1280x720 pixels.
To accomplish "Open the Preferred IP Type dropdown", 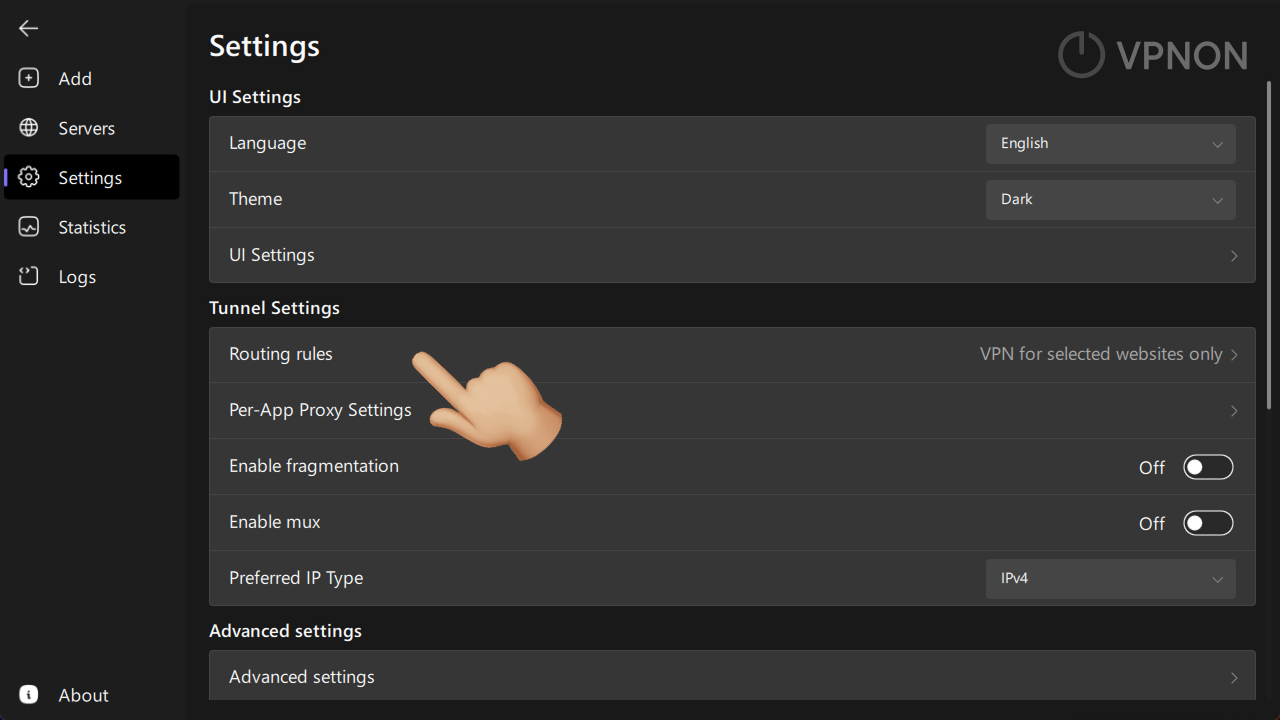I will [1110, 578].
